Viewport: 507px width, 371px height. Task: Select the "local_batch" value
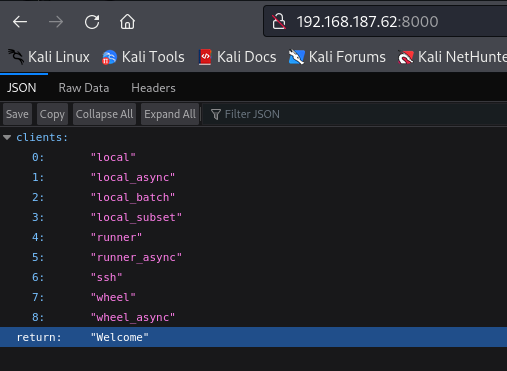tap(133, 197)
